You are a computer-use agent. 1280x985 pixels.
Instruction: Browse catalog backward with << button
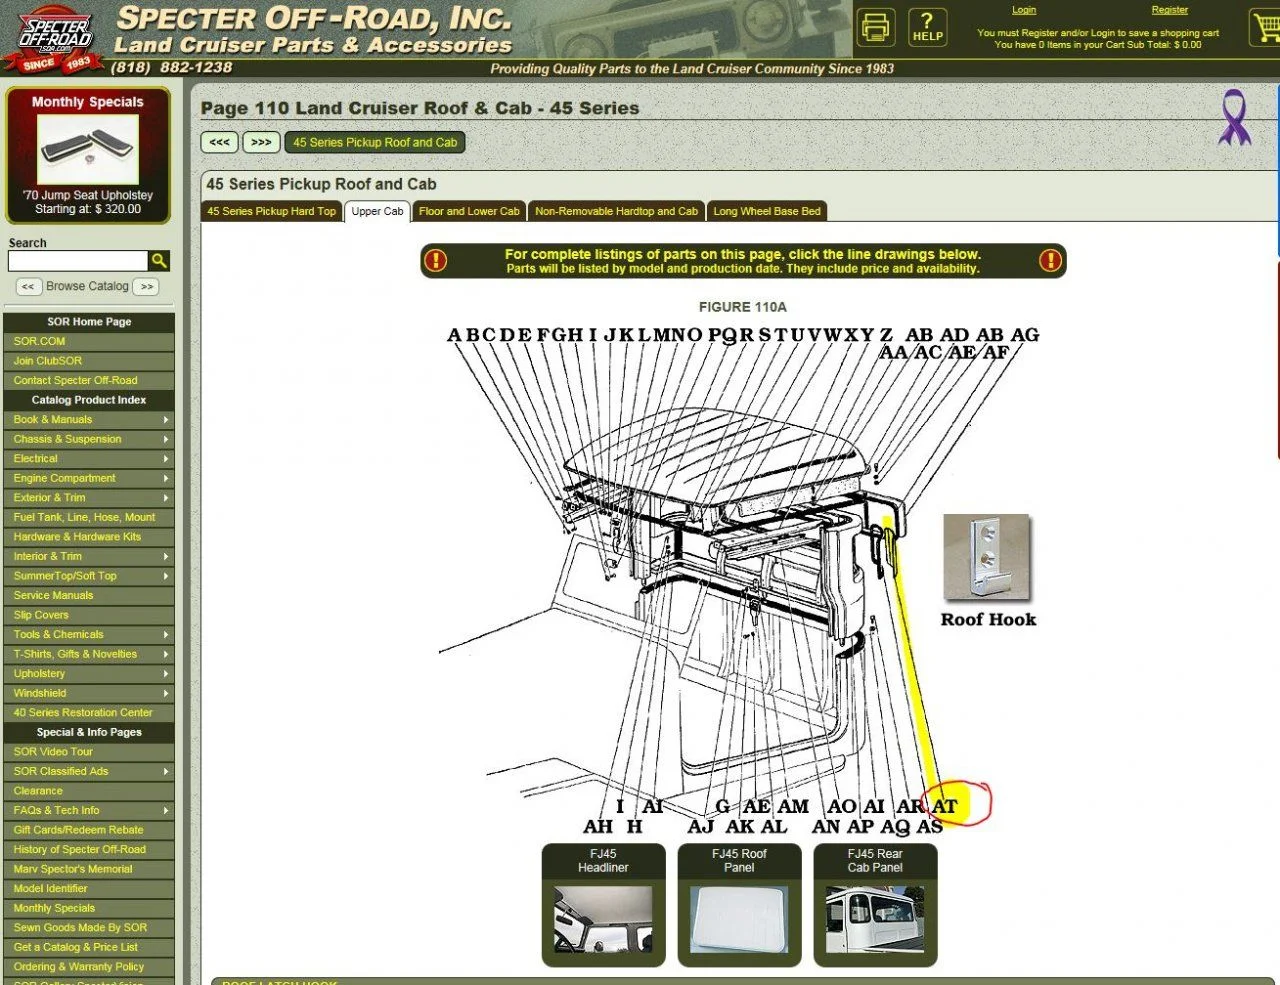tap(28, 287)
